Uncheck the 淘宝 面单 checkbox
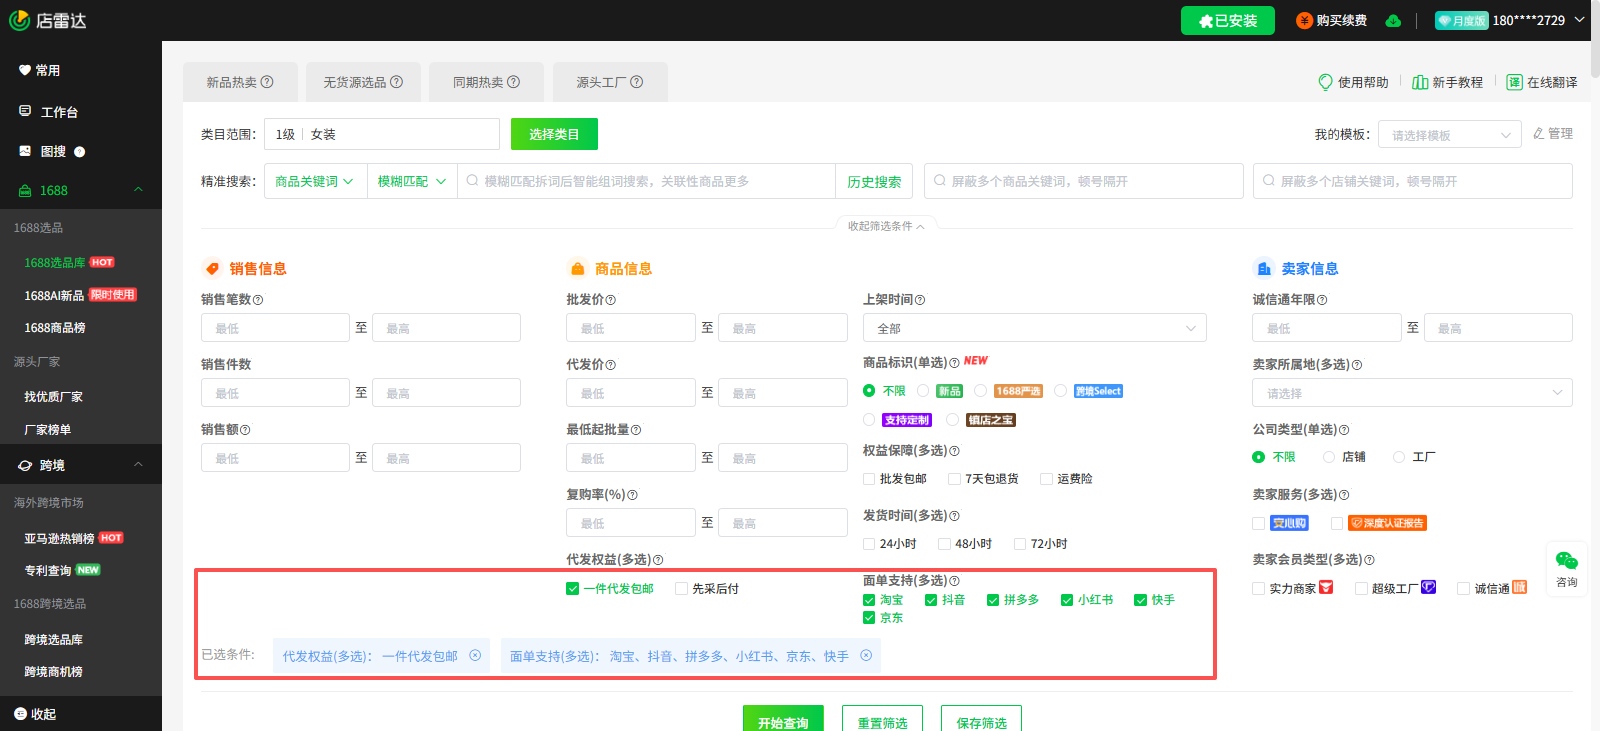This screenshot has width=1600, height=731. [x=869, y=600]
